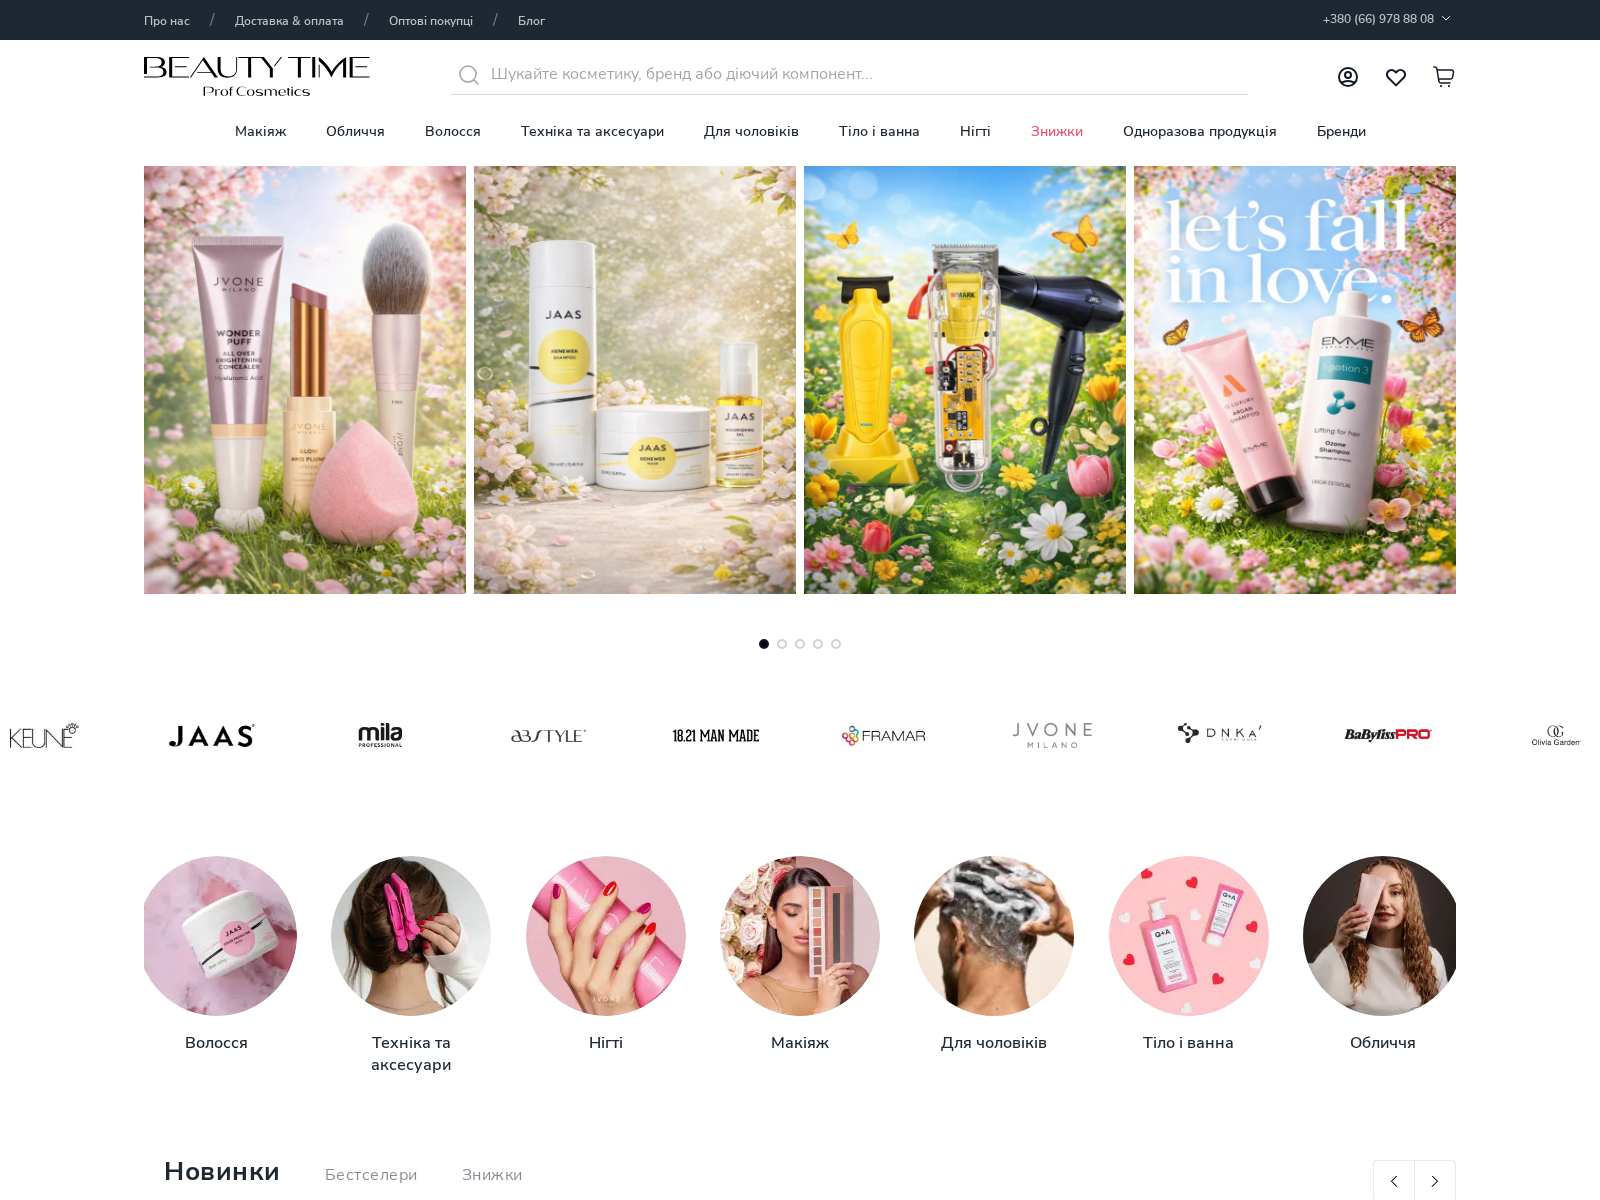
Task: Open the Волосся menu
Action: pyautogui.click(x=452, y=131)
